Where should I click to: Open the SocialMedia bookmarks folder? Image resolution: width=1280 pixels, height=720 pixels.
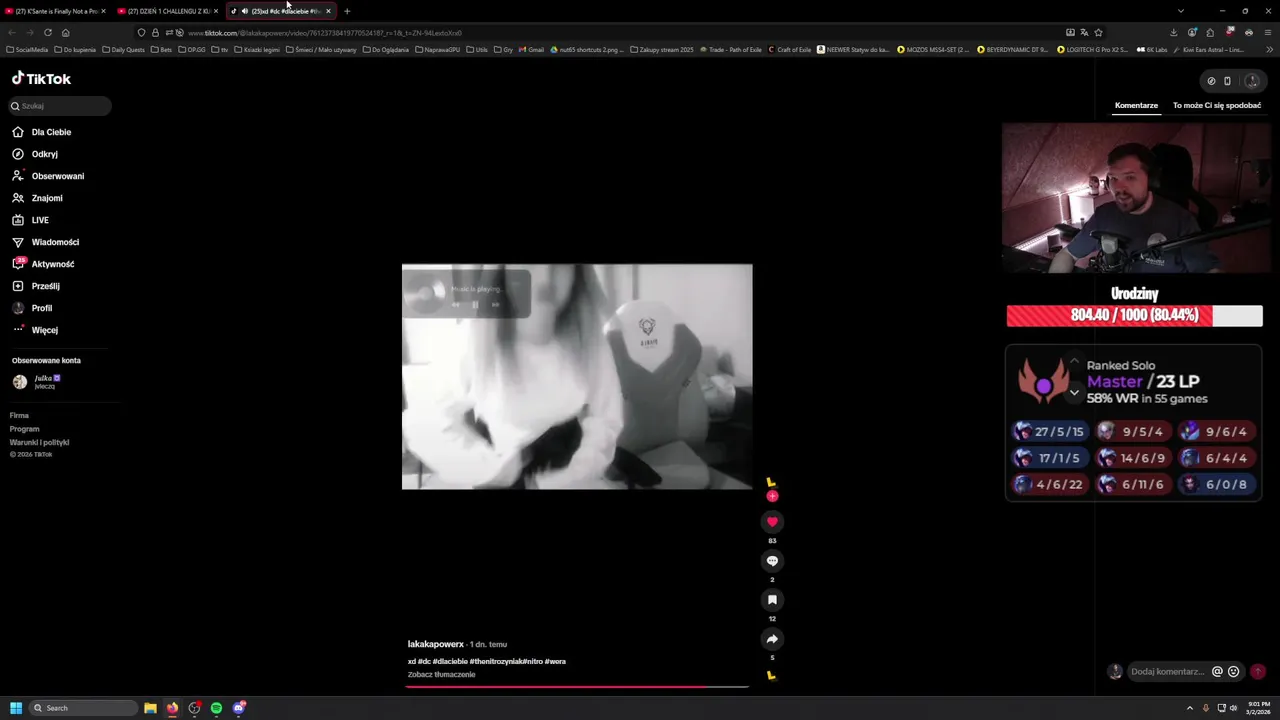(27, 49)
